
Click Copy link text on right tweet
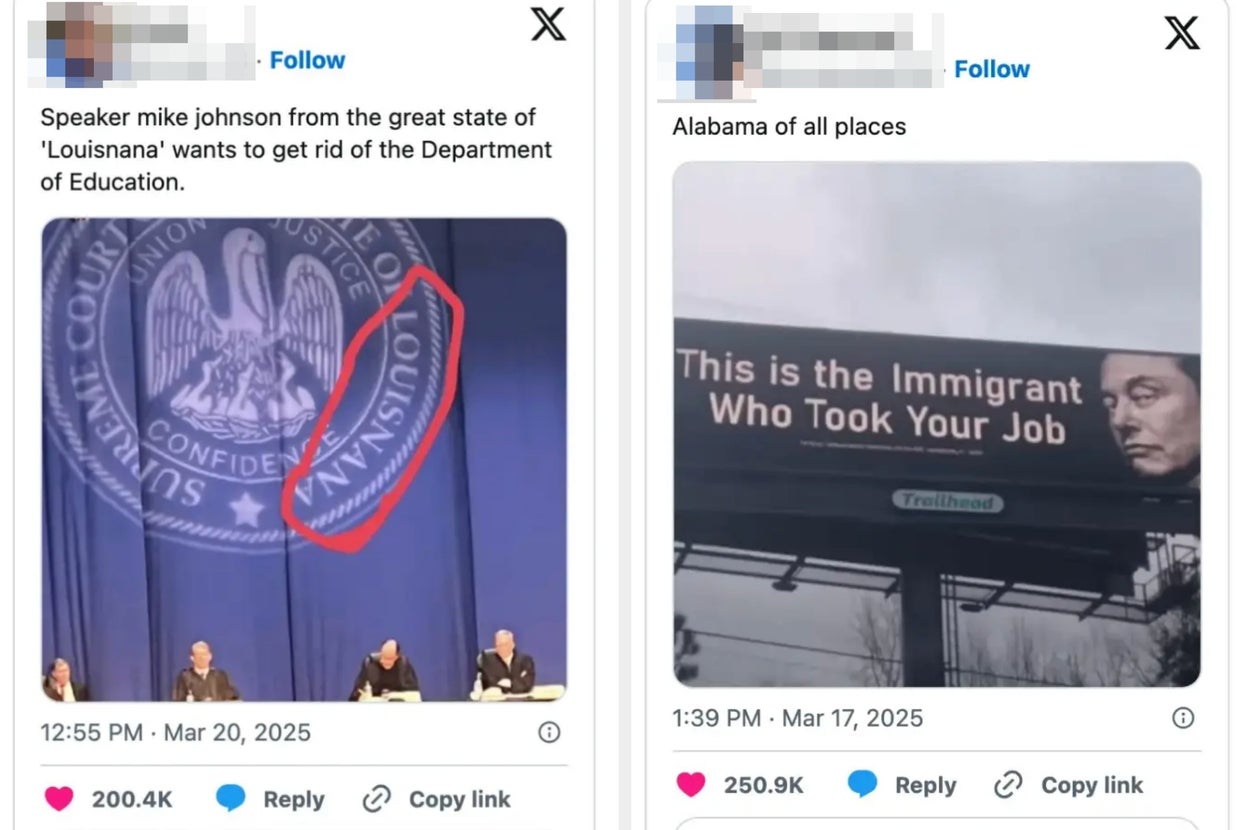click(x=1092, y=785)
